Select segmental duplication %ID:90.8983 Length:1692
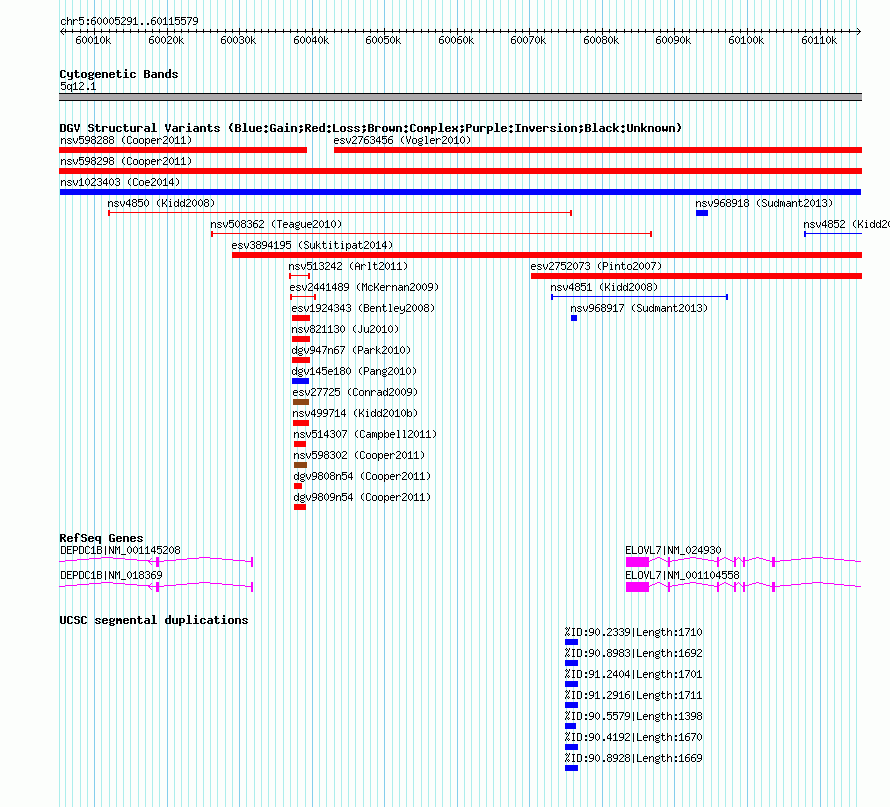 point(572,663)
